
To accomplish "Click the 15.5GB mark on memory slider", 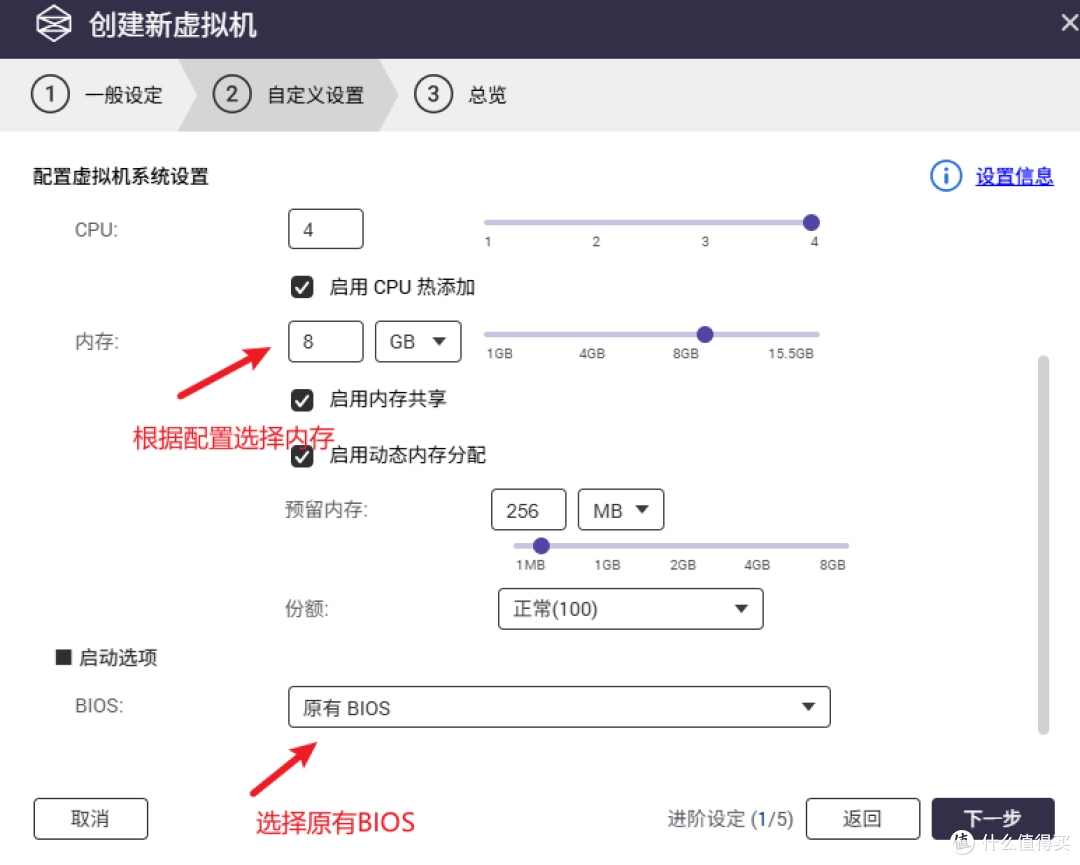I will [791, 353].
